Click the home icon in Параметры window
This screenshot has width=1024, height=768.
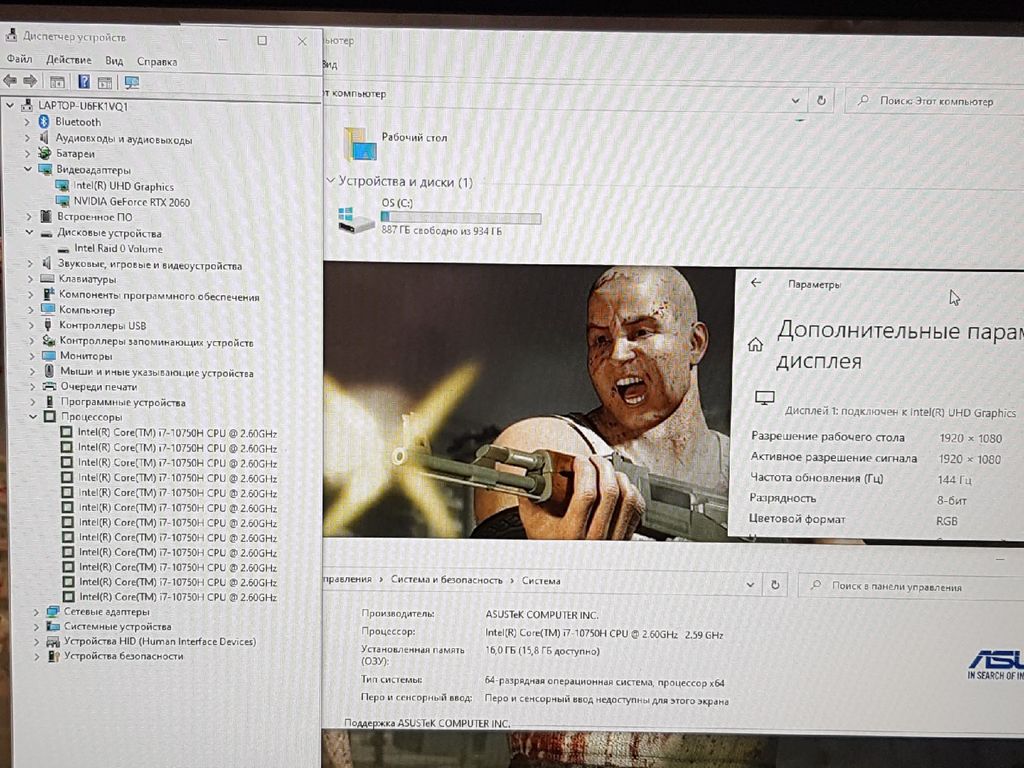click(x=756, y=345)
